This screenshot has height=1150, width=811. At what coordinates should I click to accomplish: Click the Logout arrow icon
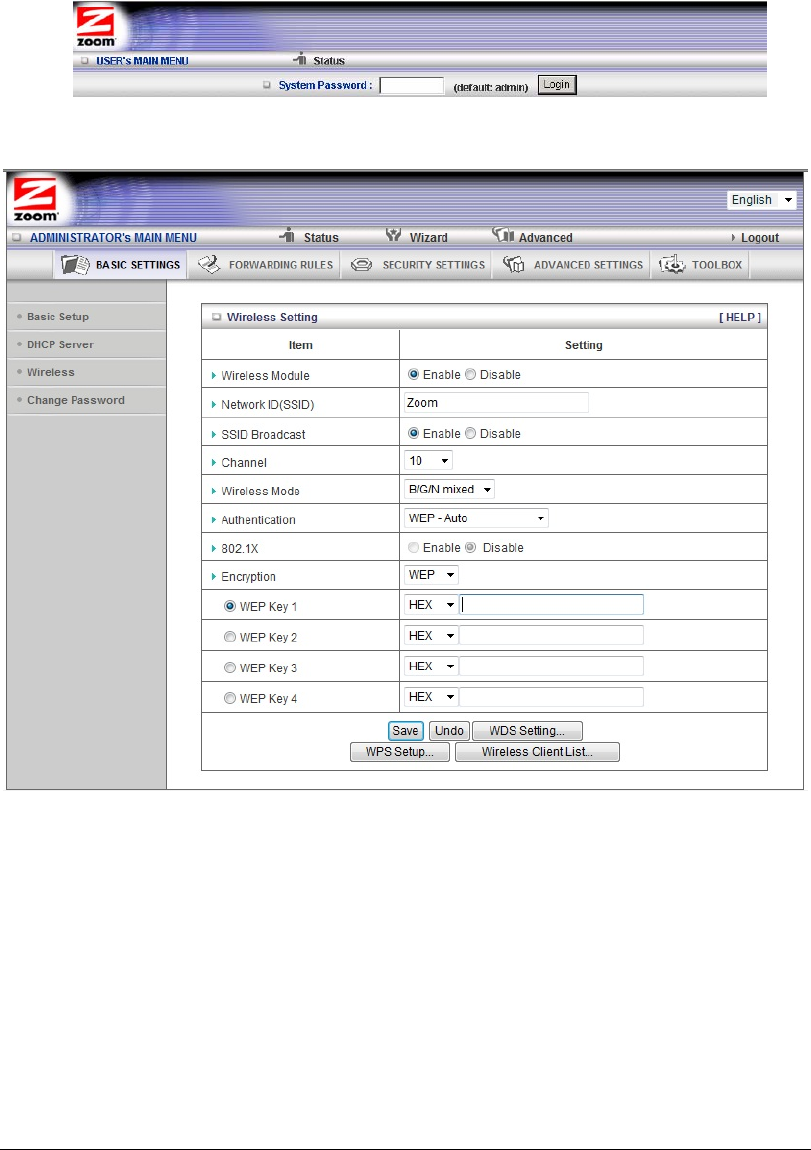click(x=733, y=238)
